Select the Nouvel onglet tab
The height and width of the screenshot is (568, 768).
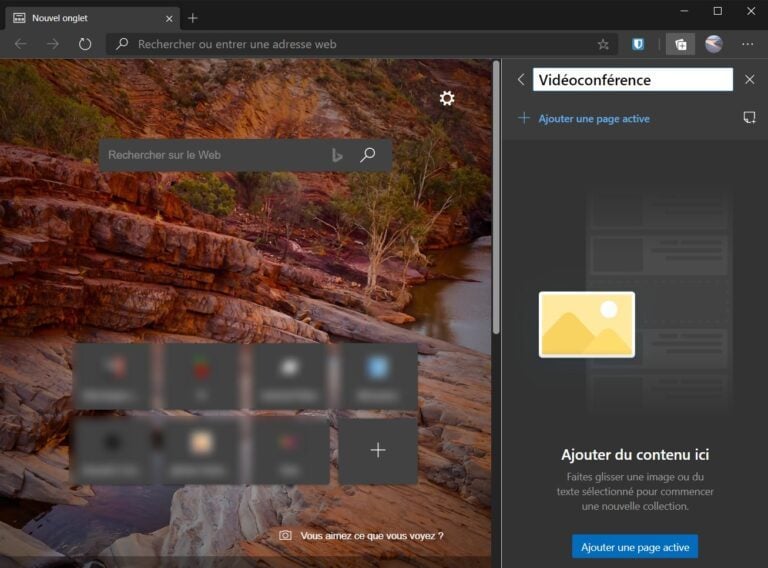pyautogui.click(x=92, y=18)
